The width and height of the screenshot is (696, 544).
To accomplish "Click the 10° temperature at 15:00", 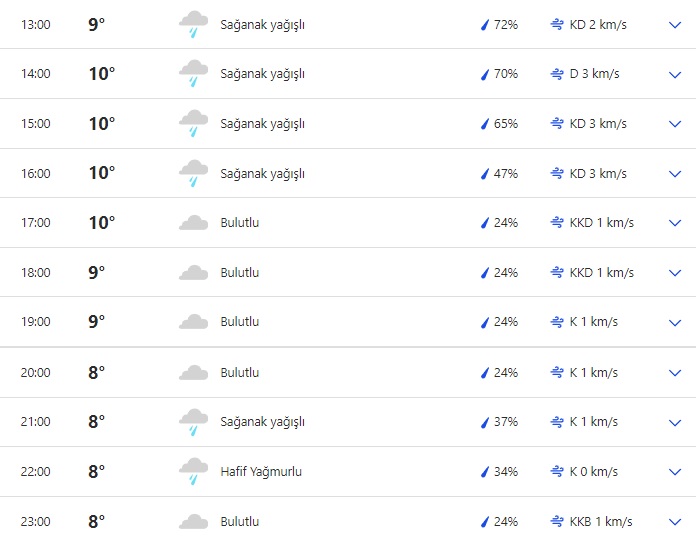I will tap(101, 124).
